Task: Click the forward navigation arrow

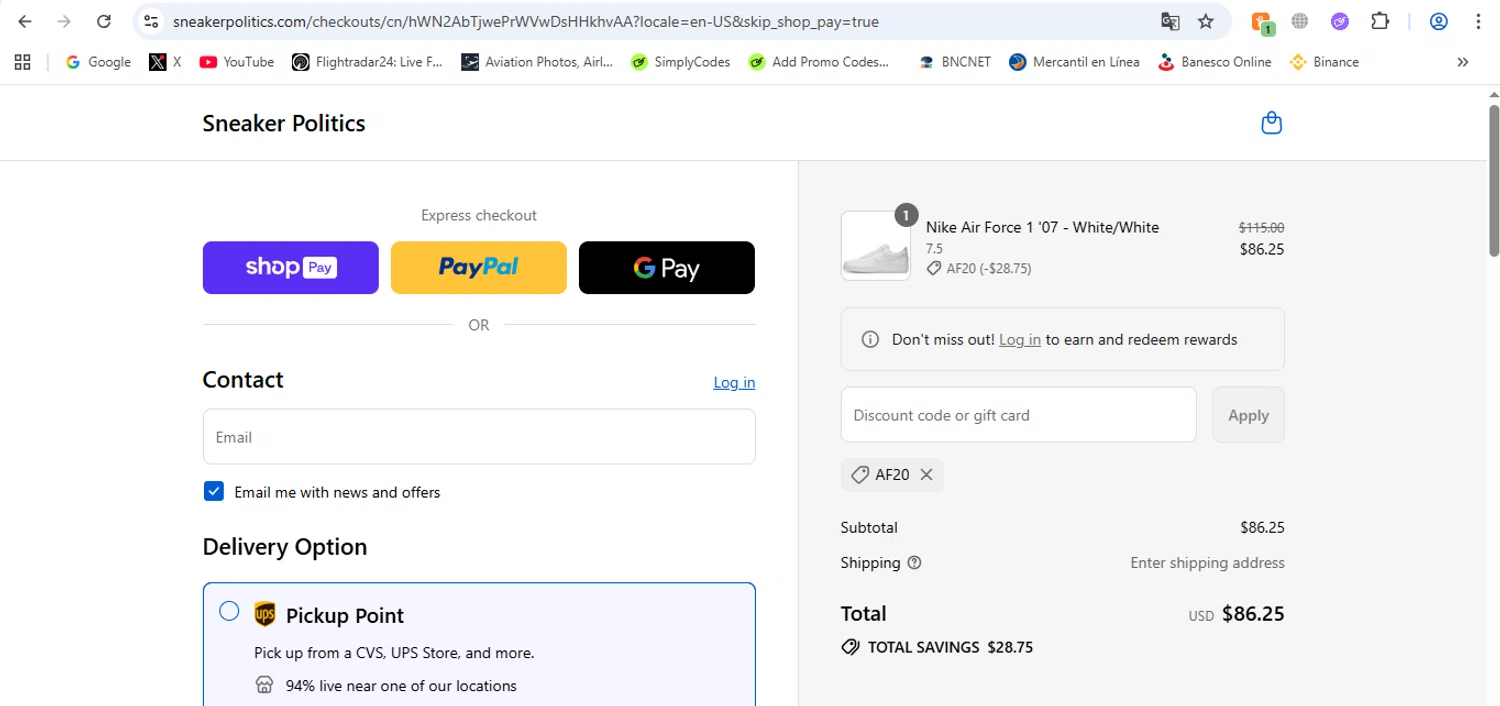Action: (x=64, y=21)
